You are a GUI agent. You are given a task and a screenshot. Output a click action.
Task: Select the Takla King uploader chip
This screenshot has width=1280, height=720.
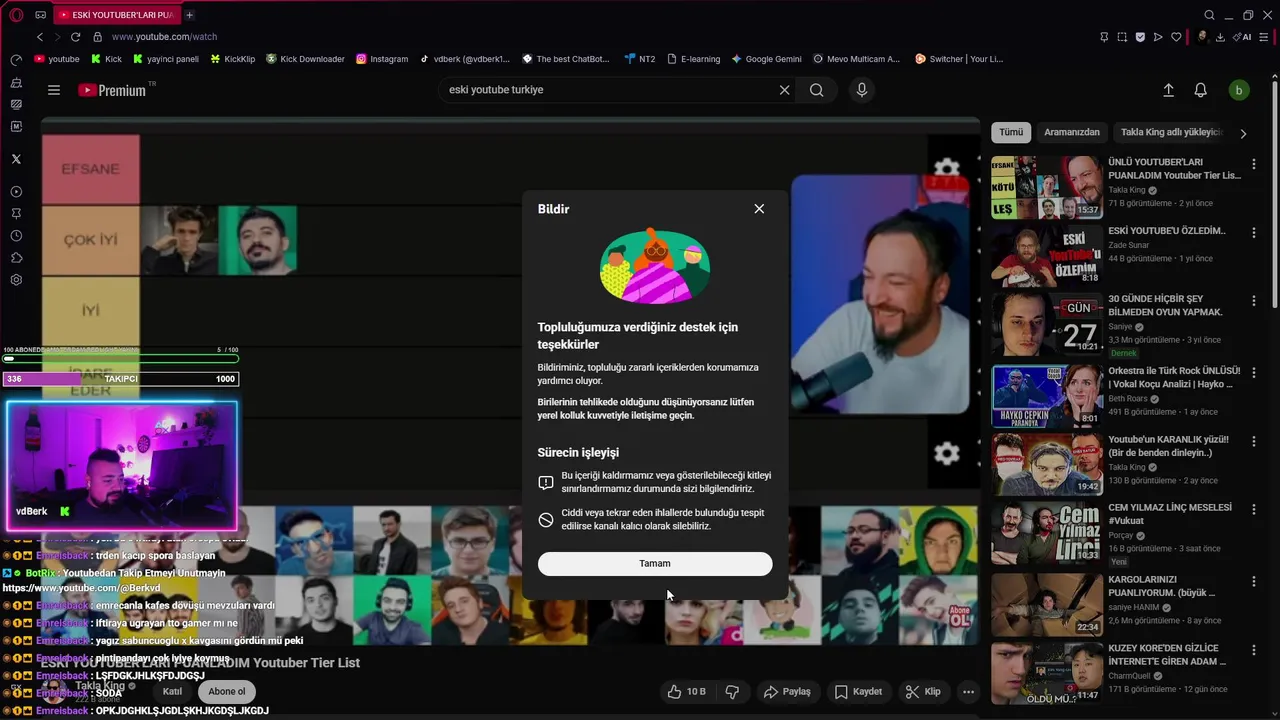1170,132
